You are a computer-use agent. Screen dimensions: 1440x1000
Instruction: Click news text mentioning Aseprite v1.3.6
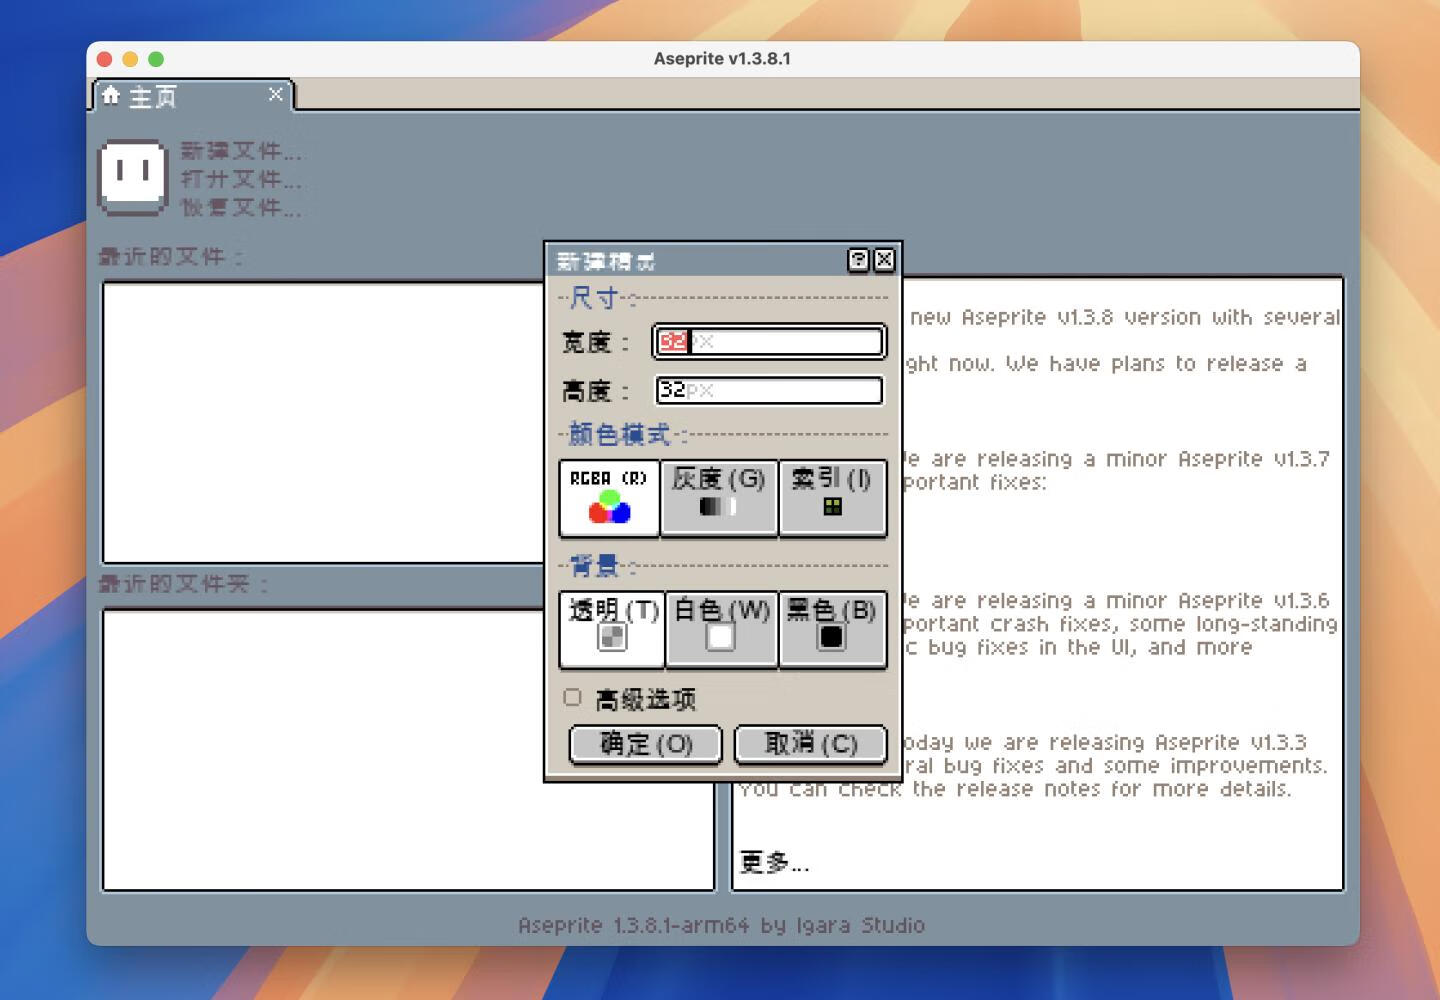1119,624
